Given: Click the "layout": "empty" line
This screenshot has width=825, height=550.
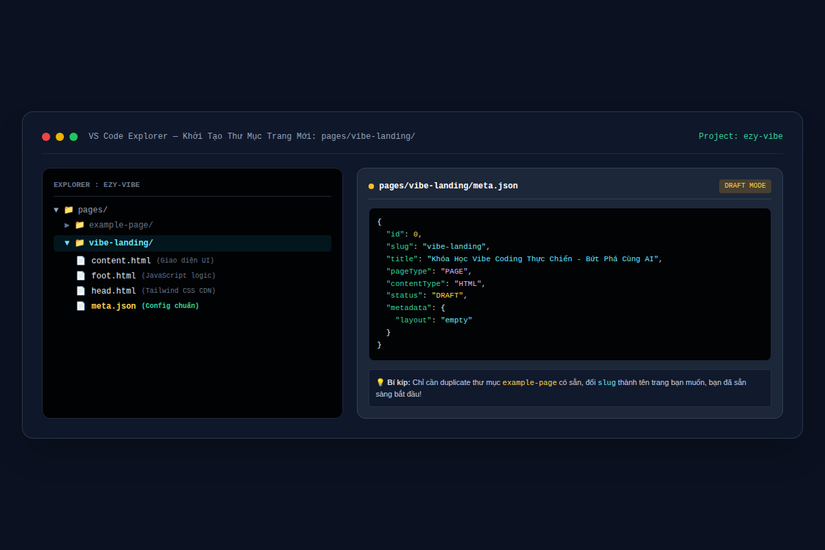Looking at the screenshot, I should 434,320.
